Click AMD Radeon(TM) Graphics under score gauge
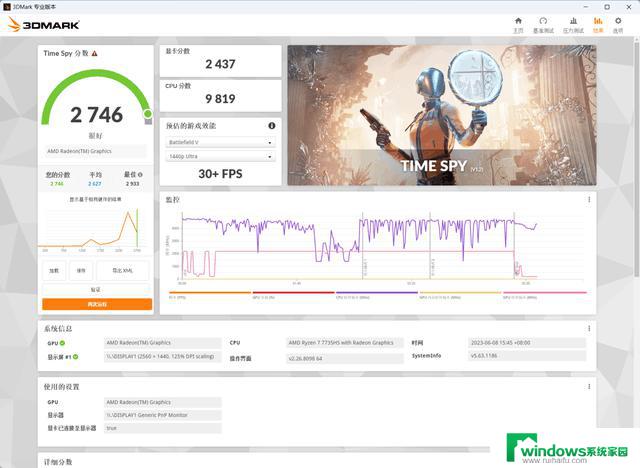The height and width of the screenshot is (468, 640). (x=95, y=151)
